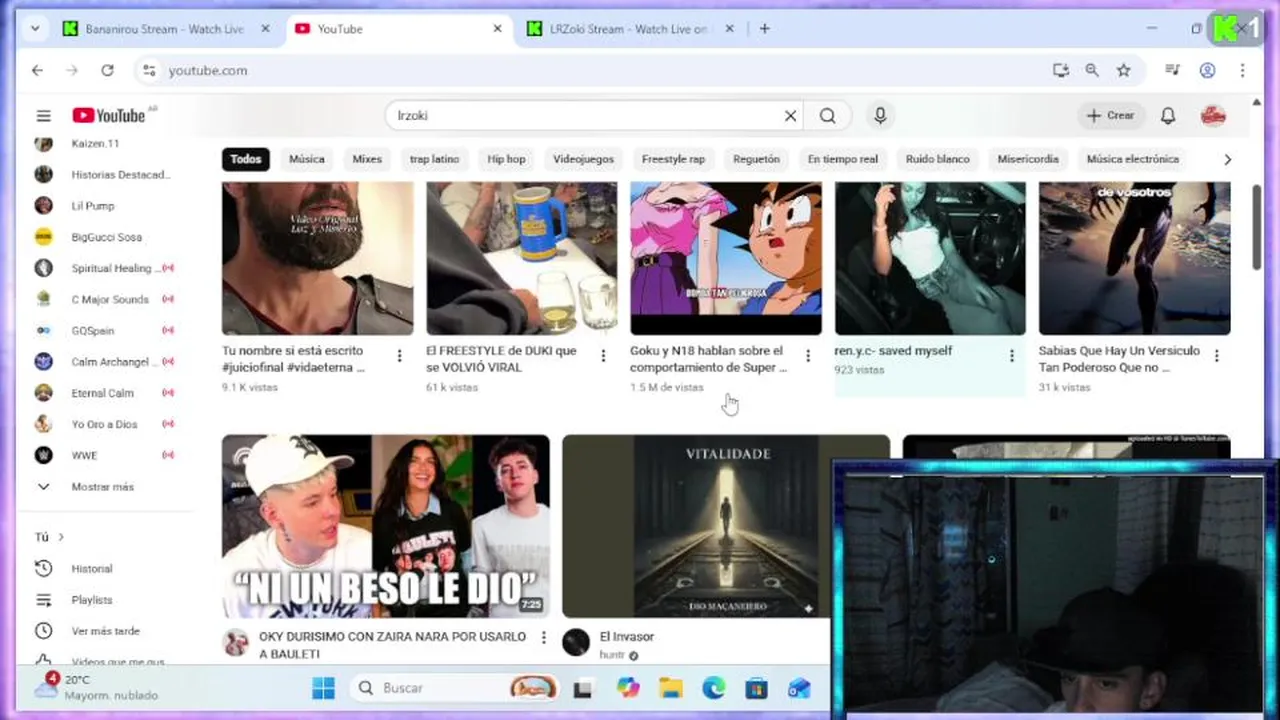Select the 'Todos' filter chip

coord(246,159)
